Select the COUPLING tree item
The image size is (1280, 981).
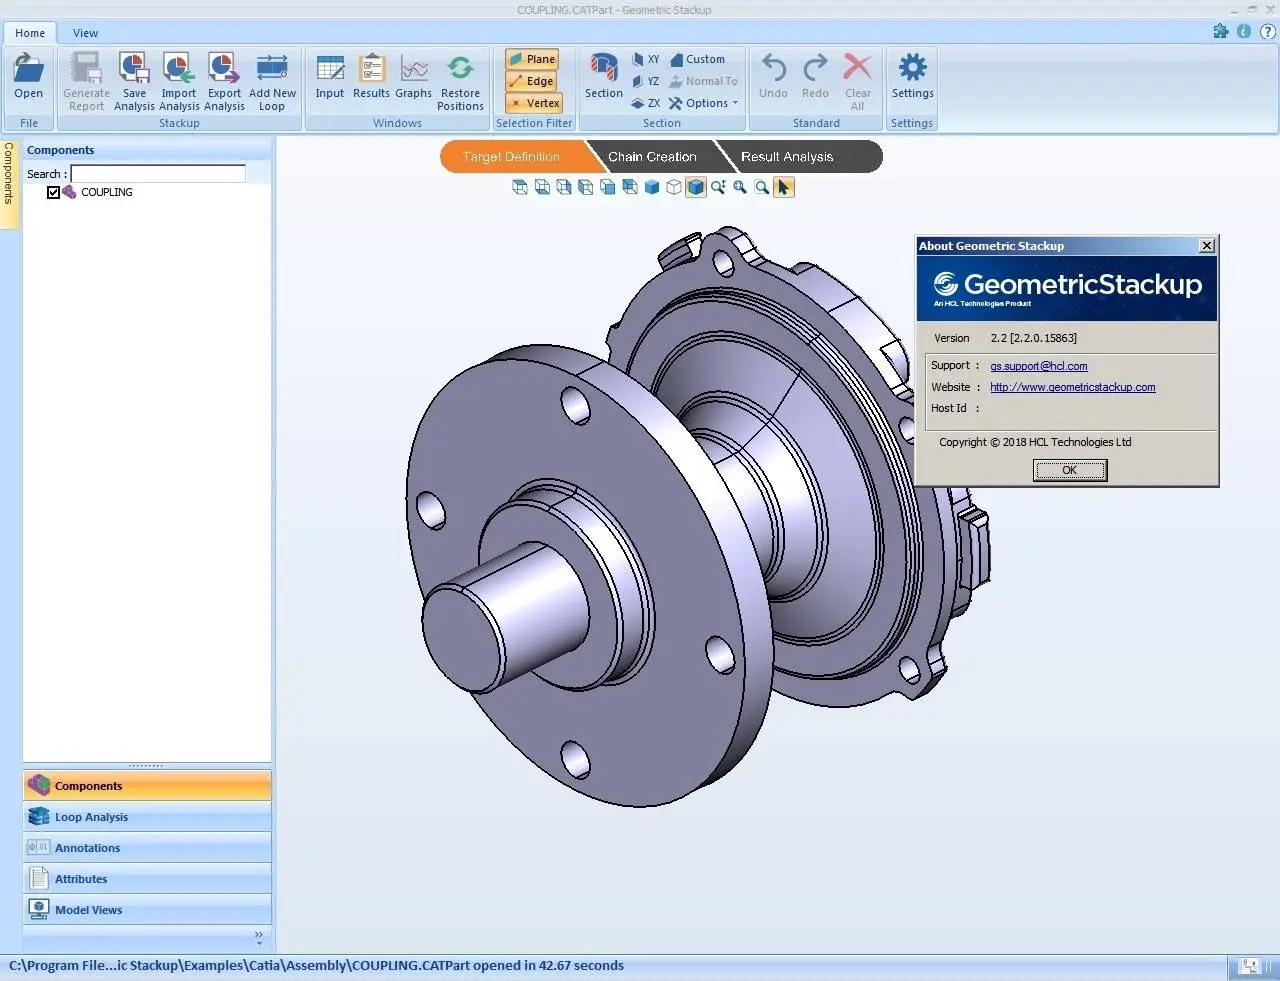pos(106,192)
